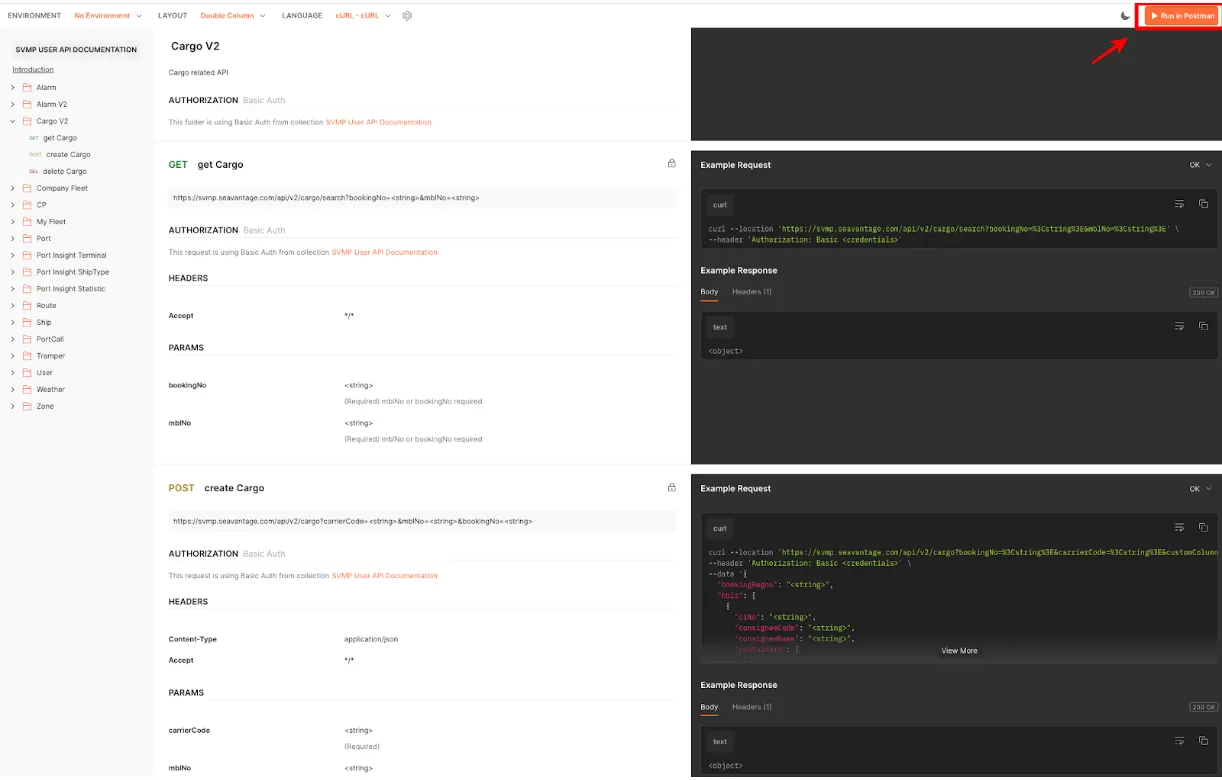Collapse the Cargo V2 folder chevron
Viewport: 1222px width, 780px height.
[x=13, y=121]
